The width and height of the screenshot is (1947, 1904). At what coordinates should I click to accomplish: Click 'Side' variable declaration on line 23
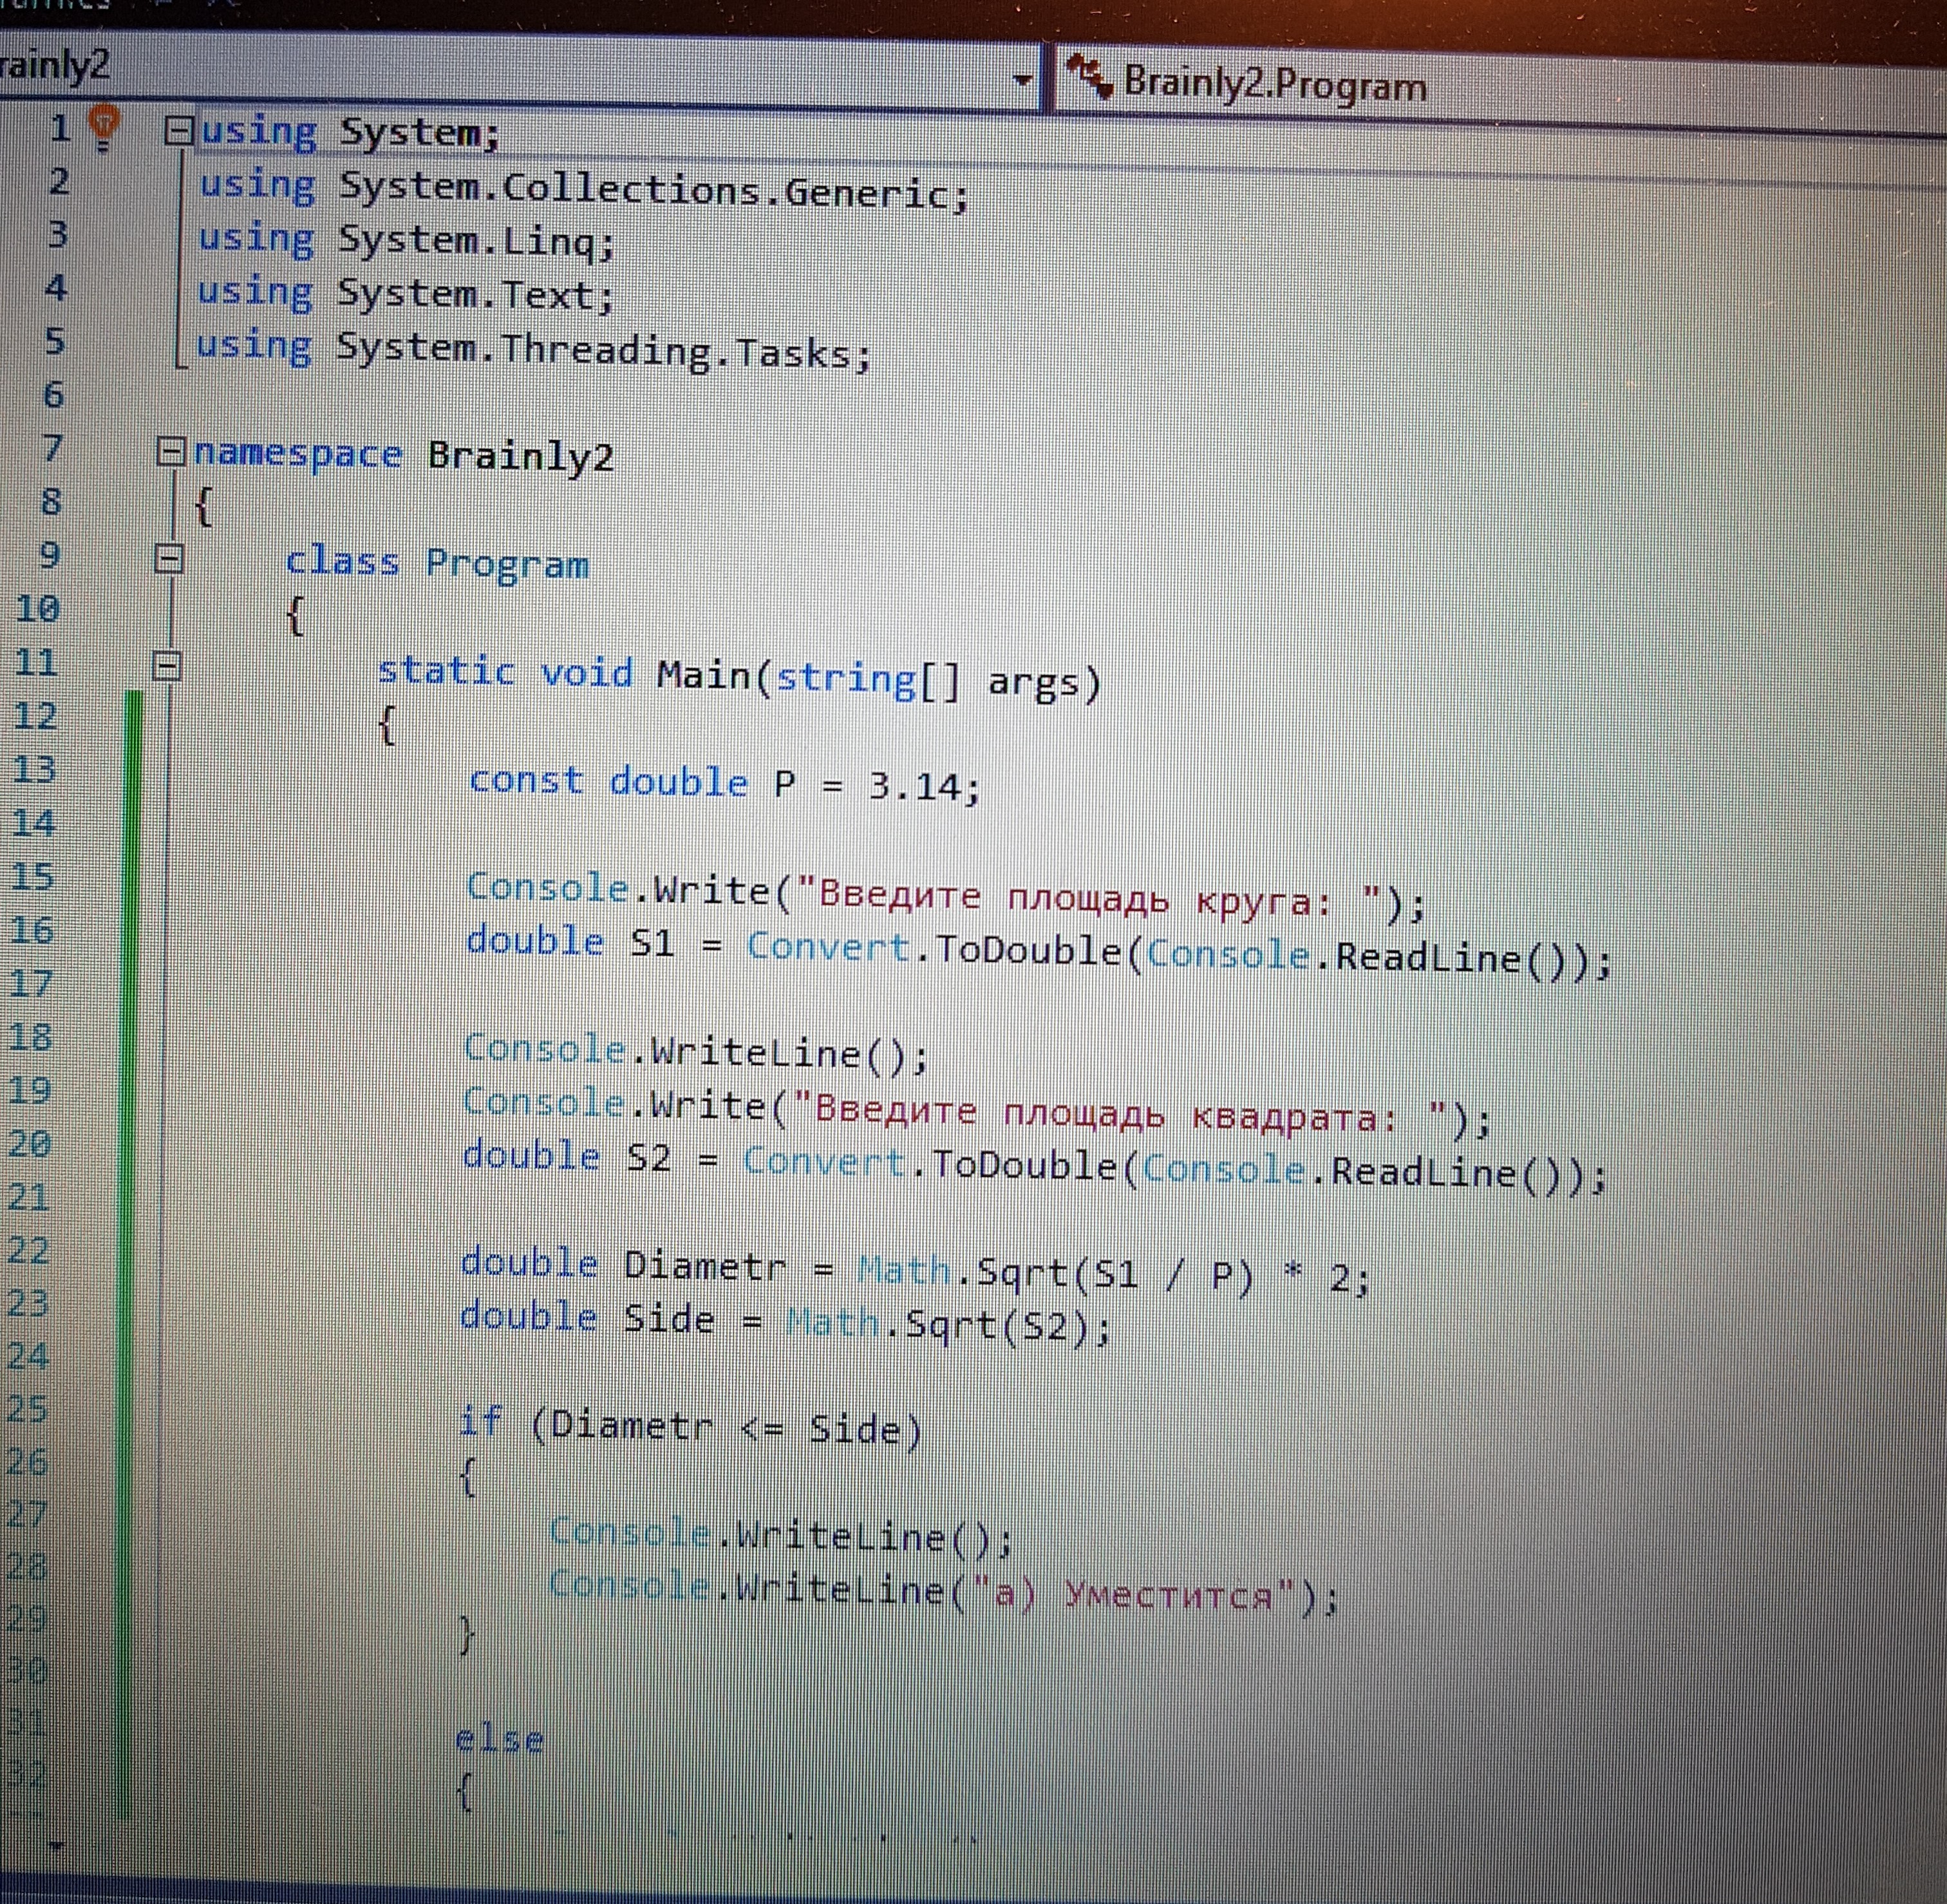pos(668,1319)
